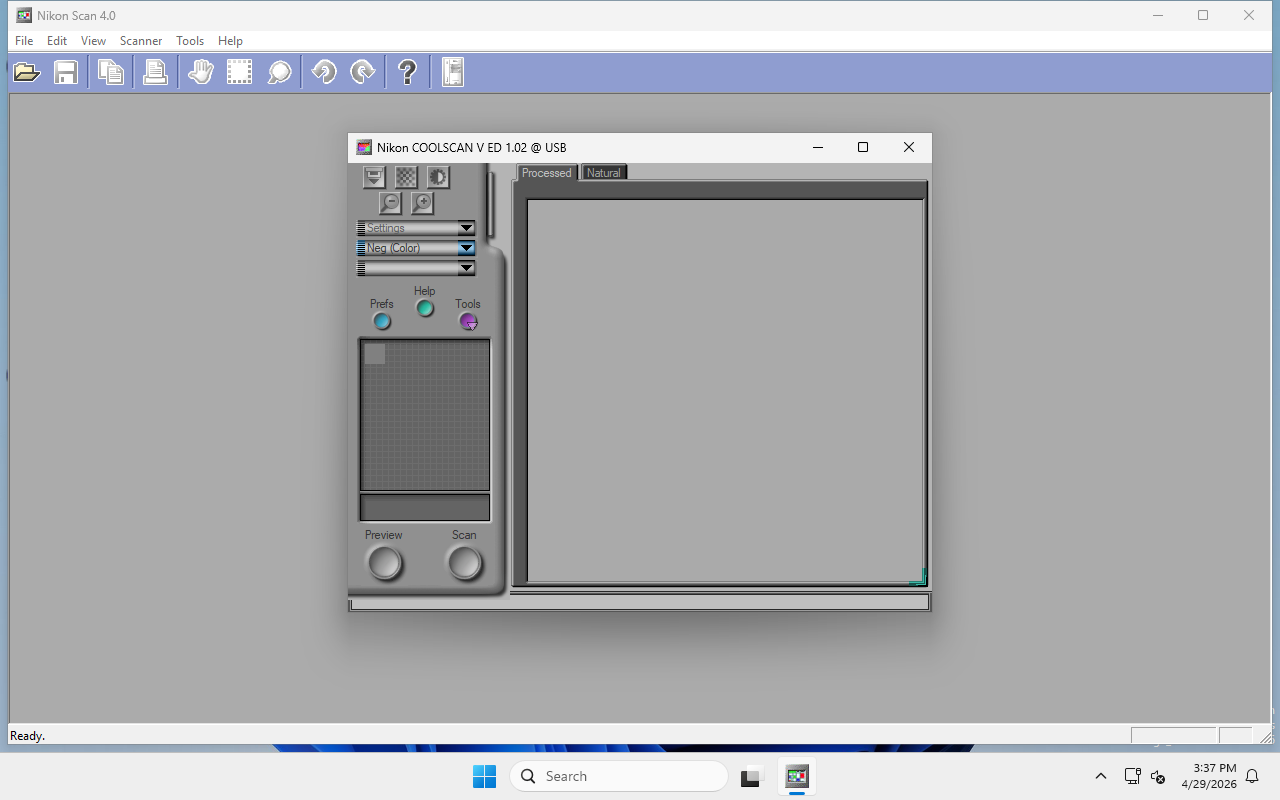
Task: Click the Task View taskbar icon
Action: [752, 776]
